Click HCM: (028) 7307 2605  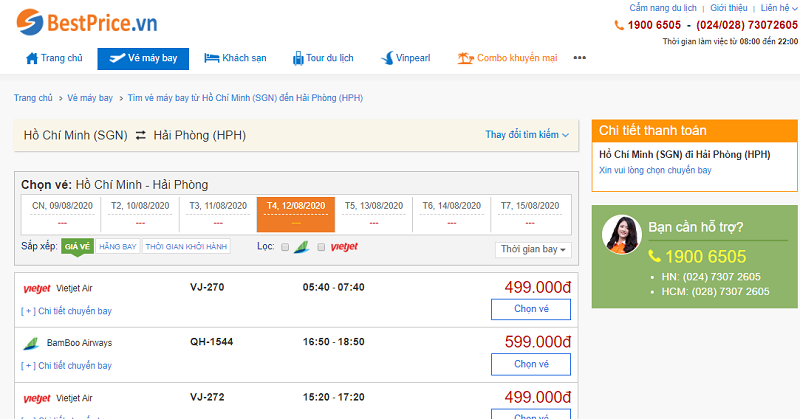(715, 292)
